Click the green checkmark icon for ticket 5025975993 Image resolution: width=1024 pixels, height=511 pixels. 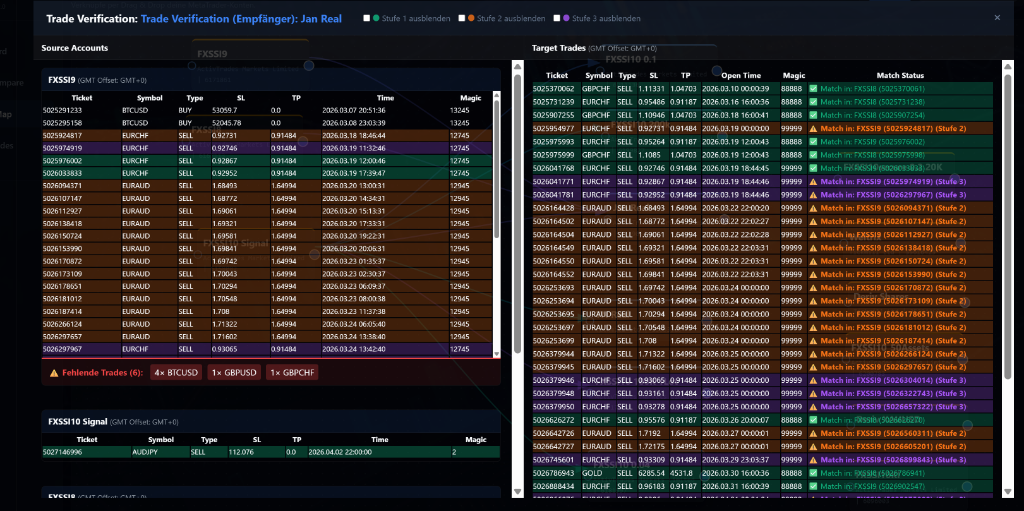click(814, 142)
